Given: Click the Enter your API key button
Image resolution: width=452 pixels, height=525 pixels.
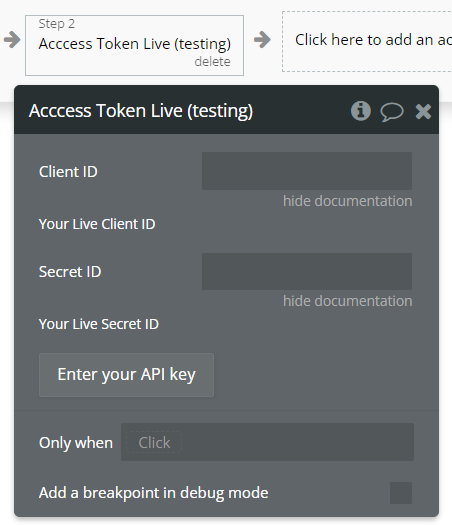Looking at the screenshot, I should (x=126, y=375).
